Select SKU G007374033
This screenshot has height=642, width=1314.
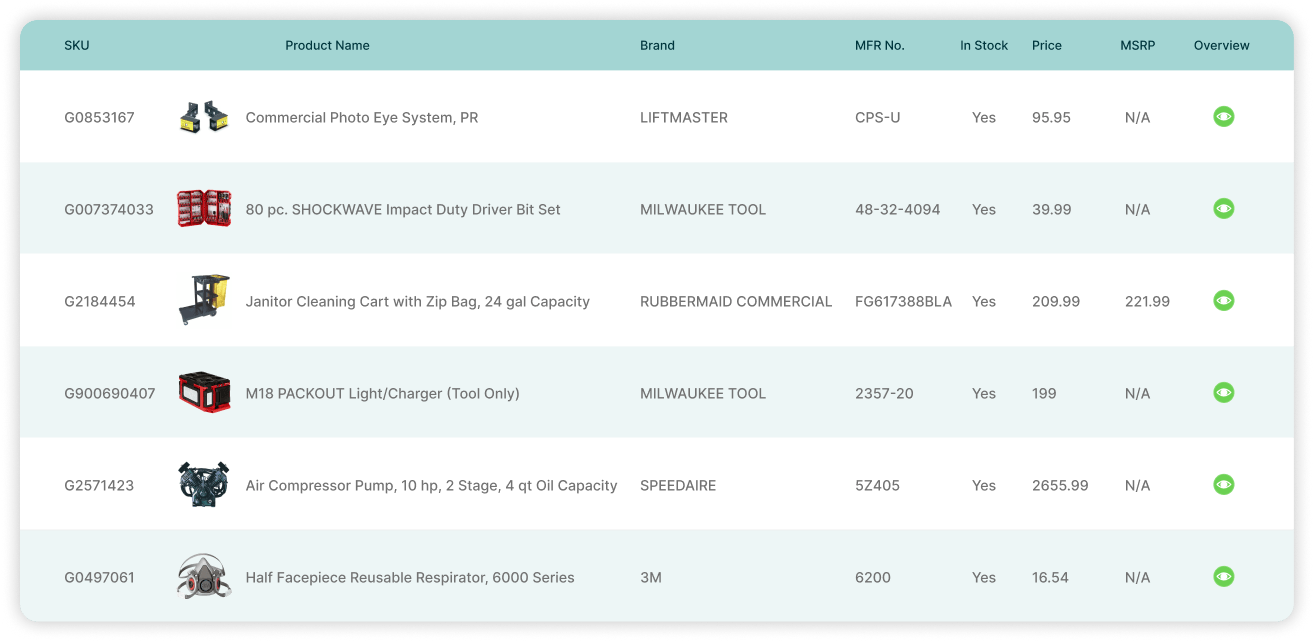coord(109,209)
